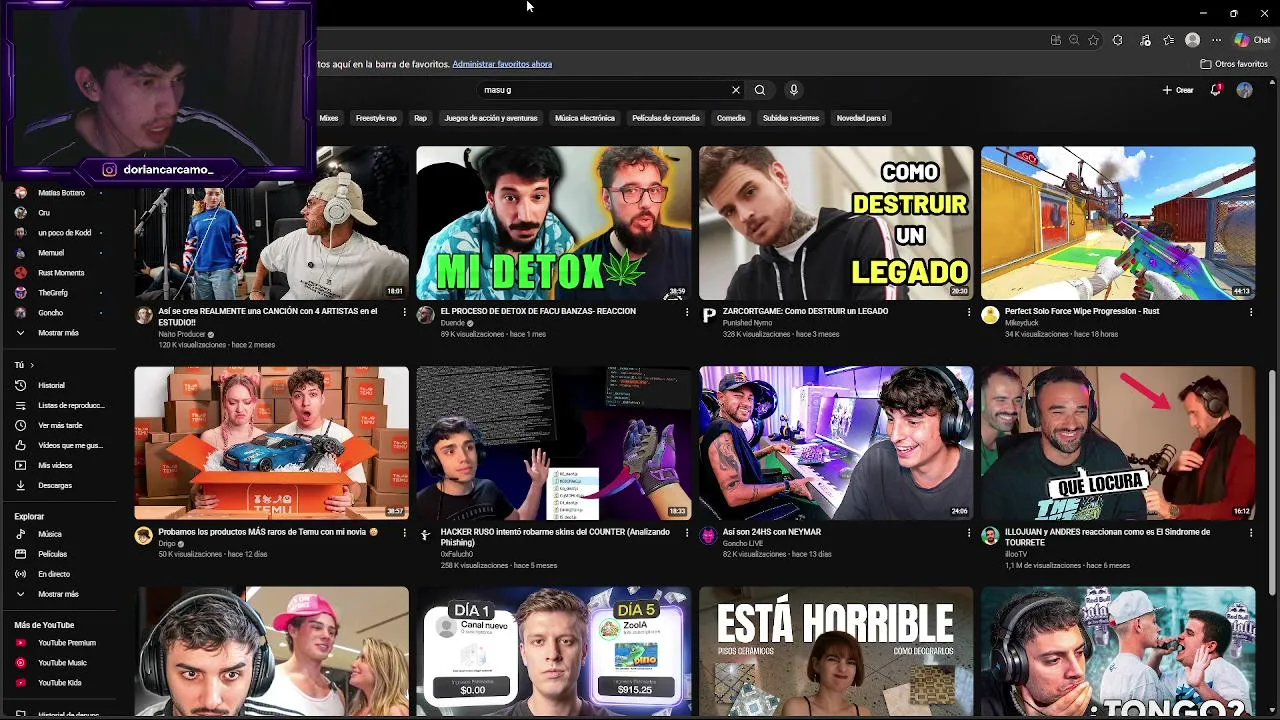The width and height of the screenshot is (1280, 720).
Task: Click the Administrar favoritos ahora link
Action: (502, 64)
